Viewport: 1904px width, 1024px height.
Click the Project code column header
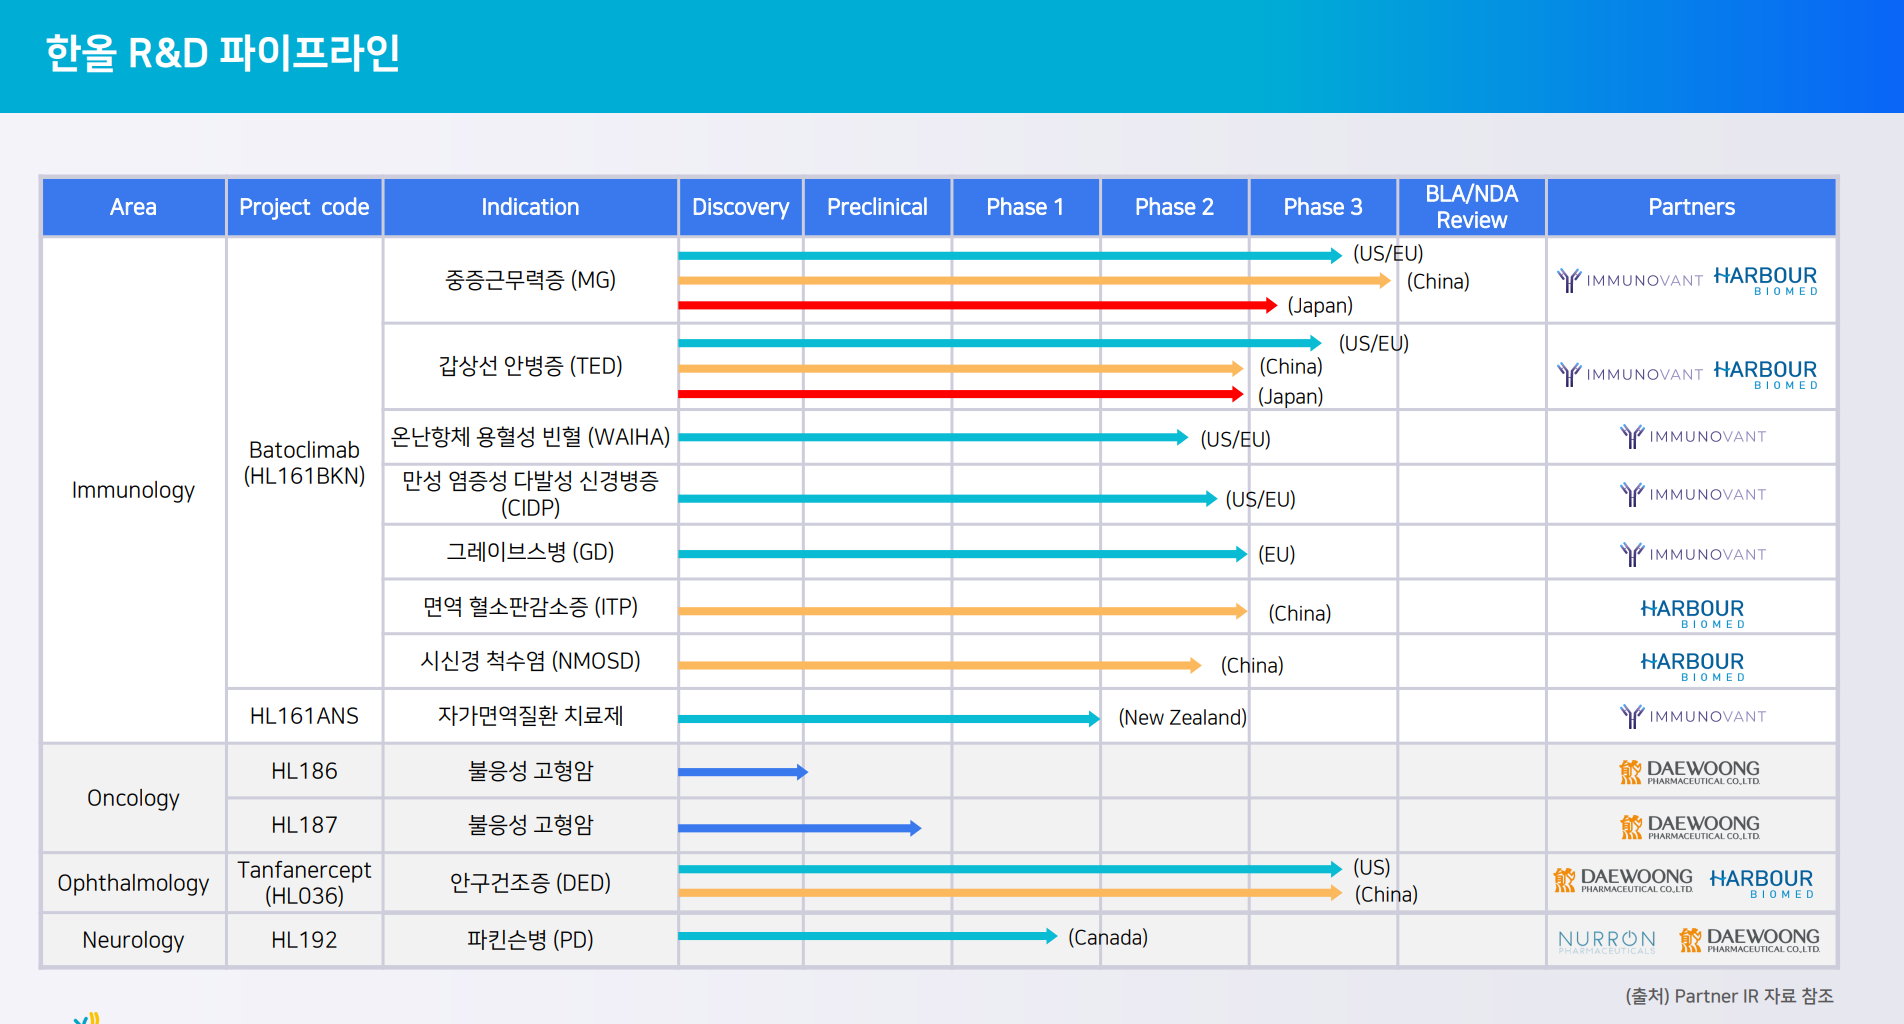[x=304, y=207]
